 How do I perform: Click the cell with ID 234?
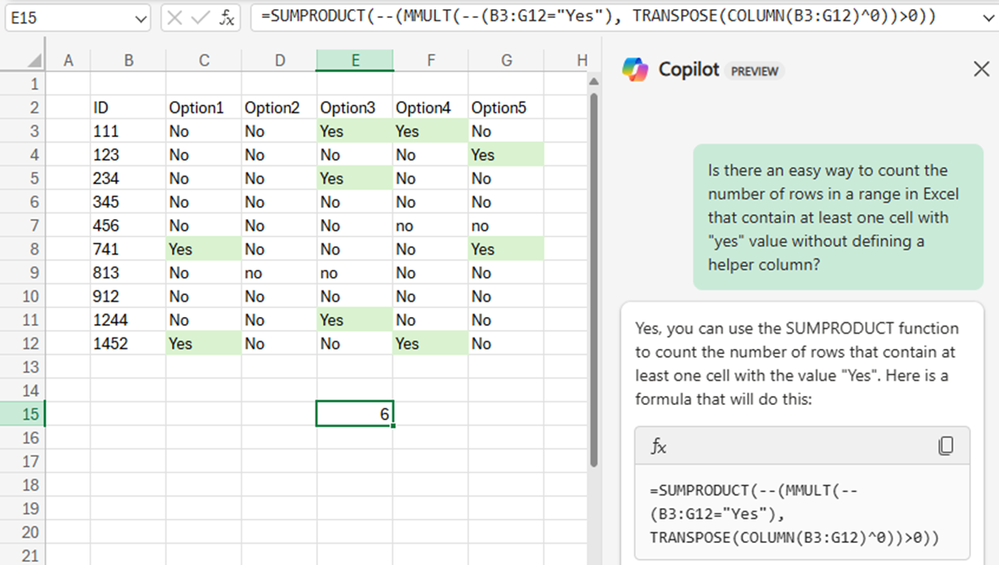128,178
